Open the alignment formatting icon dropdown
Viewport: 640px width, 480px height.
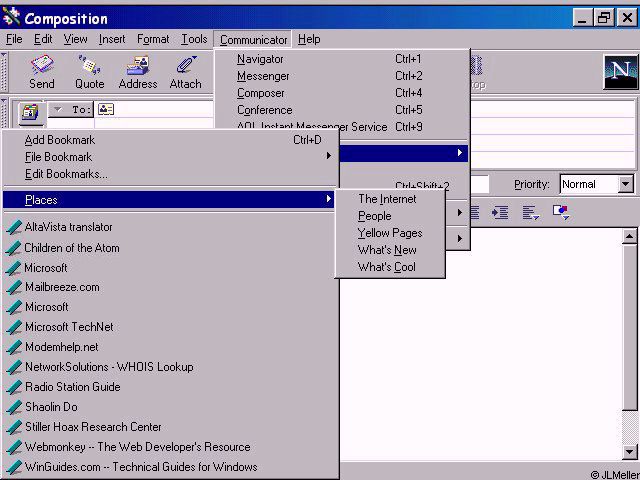pos(531,213)
